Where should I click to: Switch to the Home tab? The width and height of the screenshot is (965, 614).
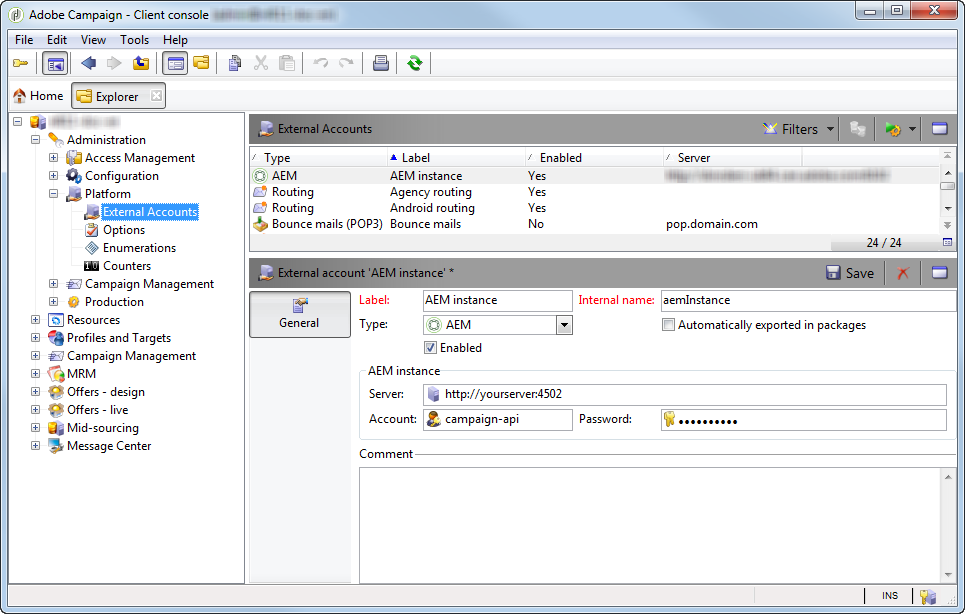[38, 96]
